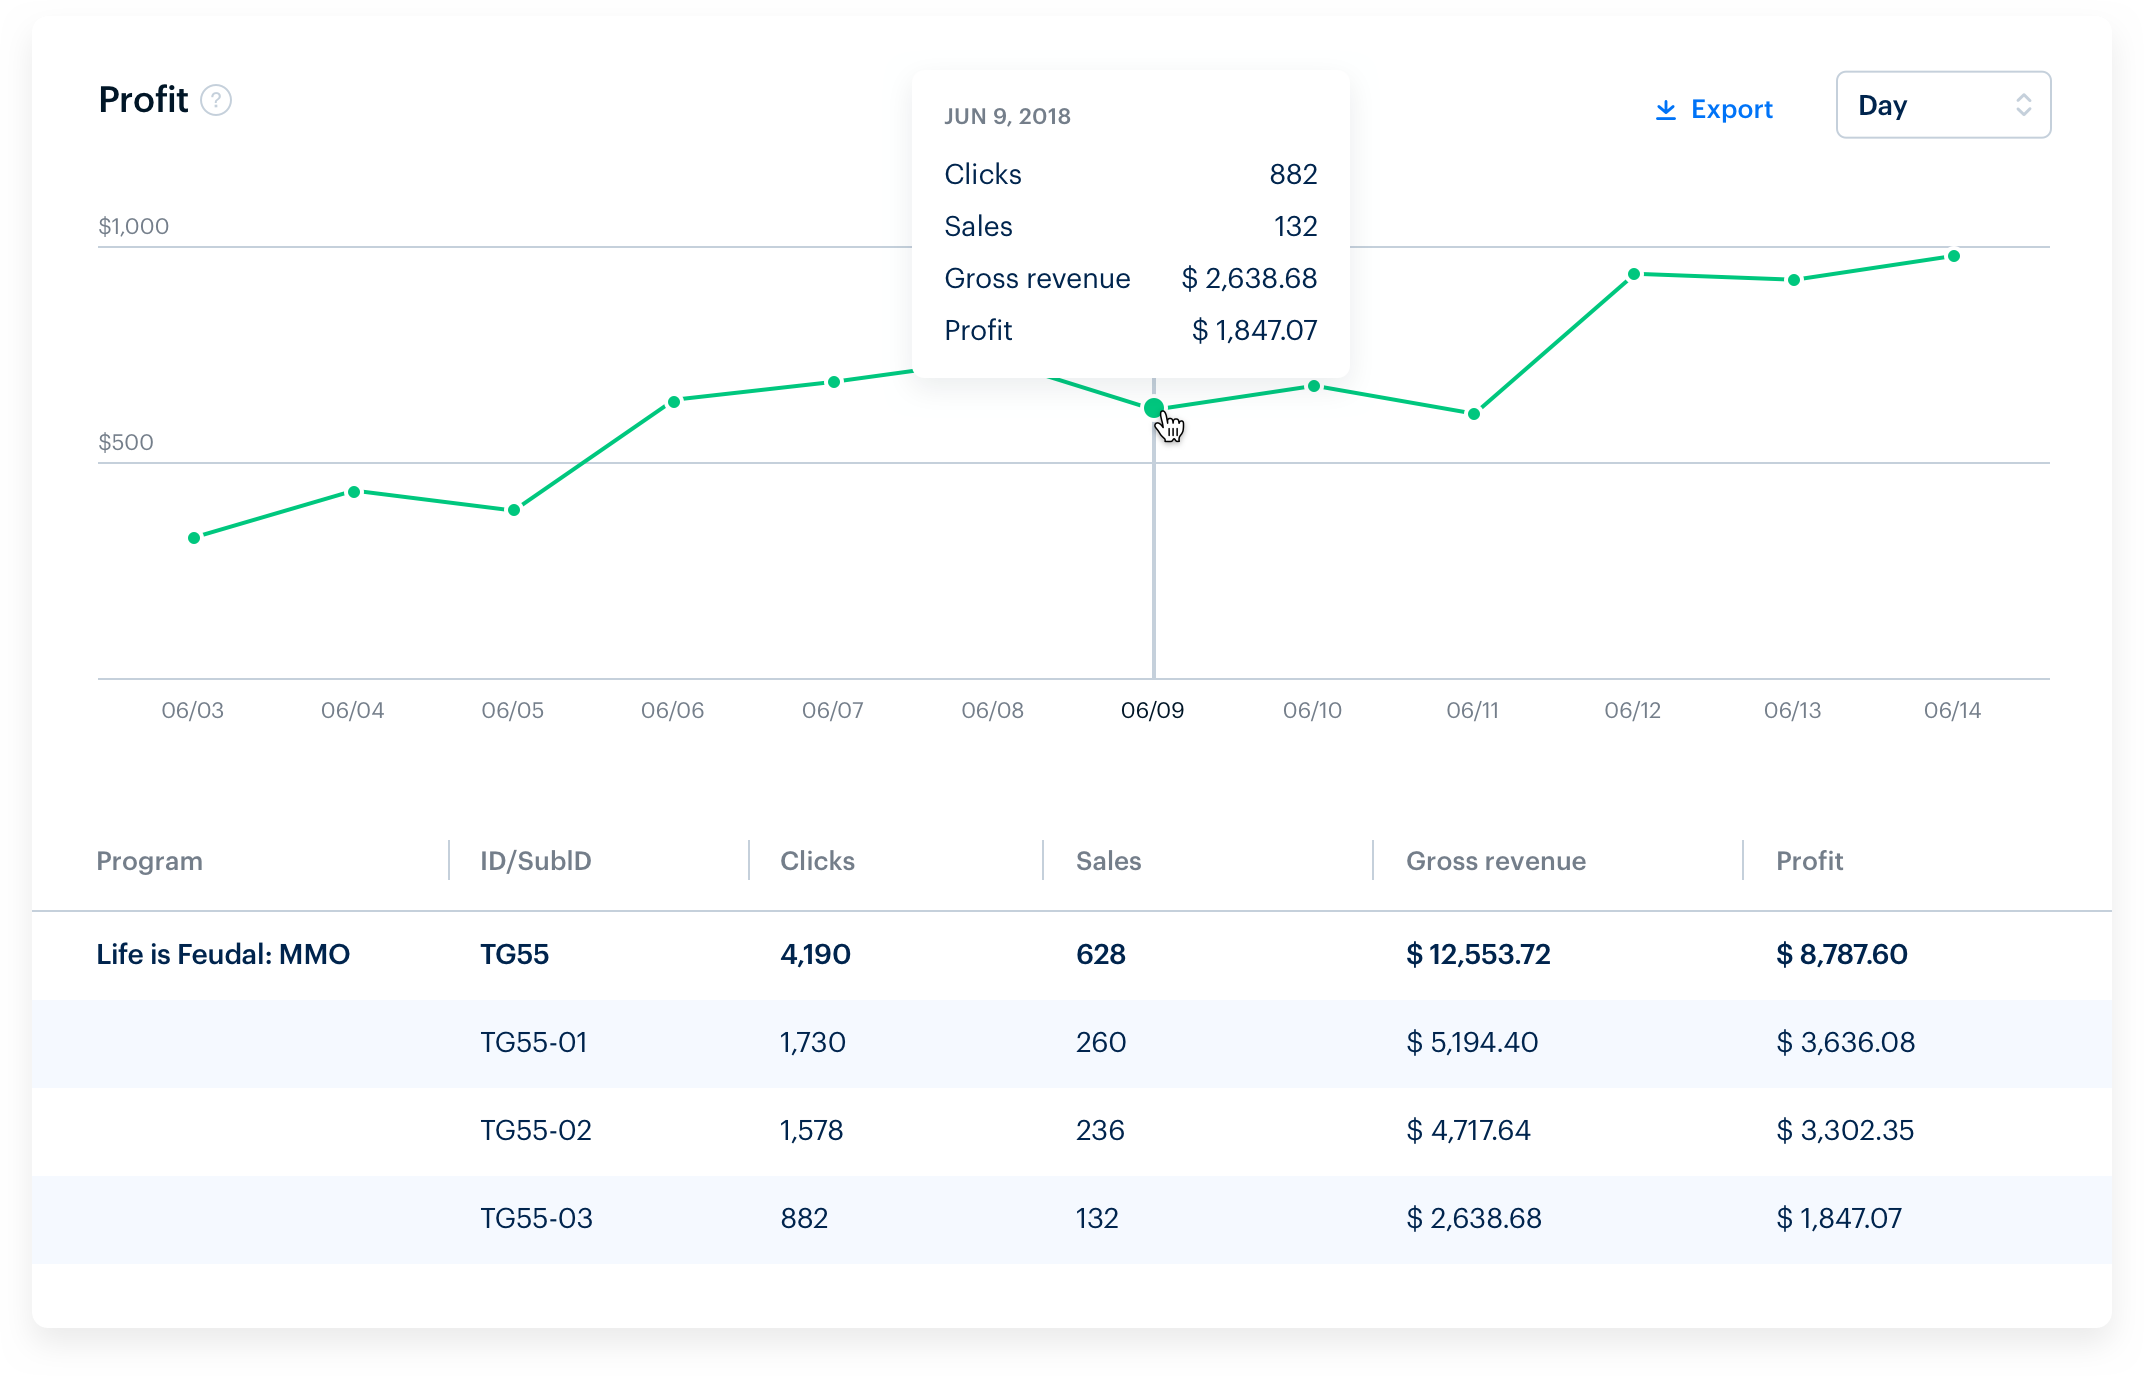Viewport: 2144px width, 1376px height.
Task: Select the 06/03 data point on chart
Action: pos(194,538)
